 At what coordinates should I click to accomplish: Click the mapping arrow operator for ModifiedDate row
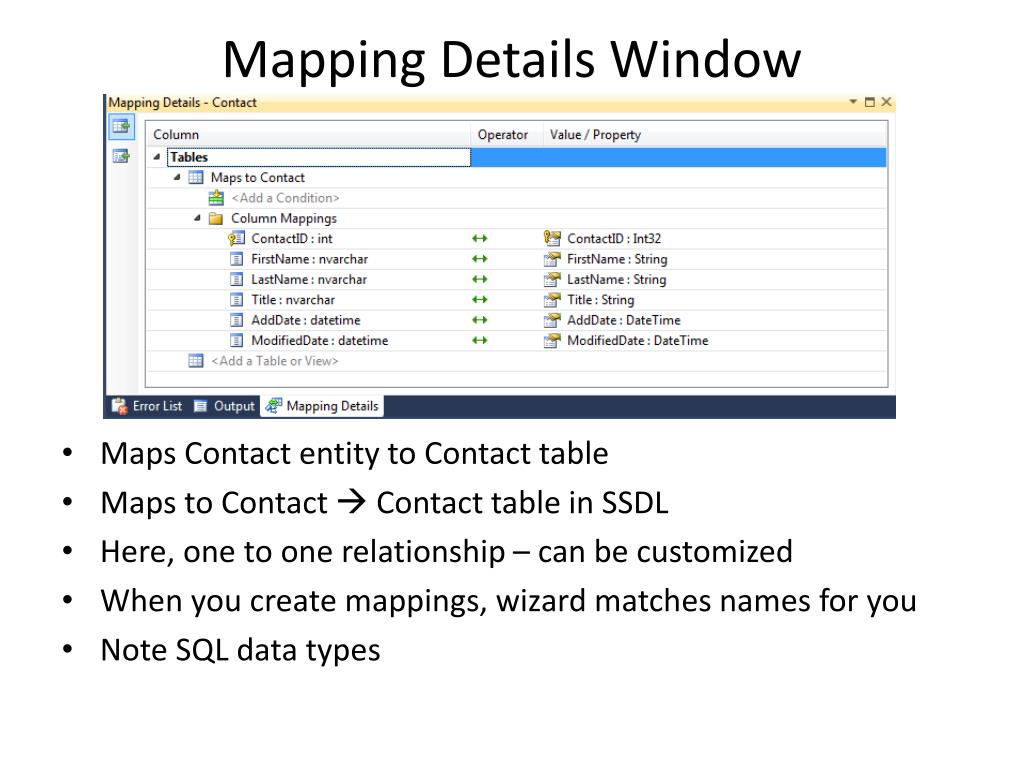[x=479, y=340]
